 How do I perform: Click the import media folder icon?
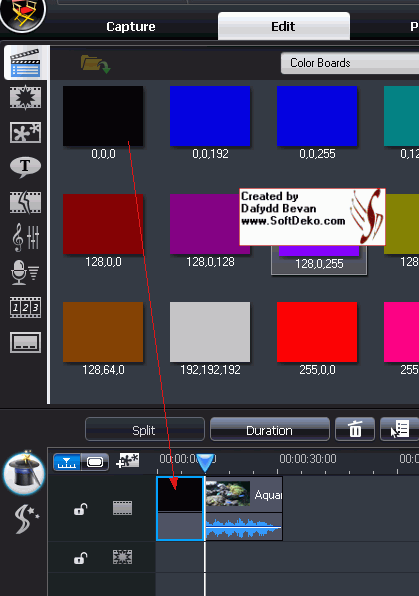click(95, 64)
